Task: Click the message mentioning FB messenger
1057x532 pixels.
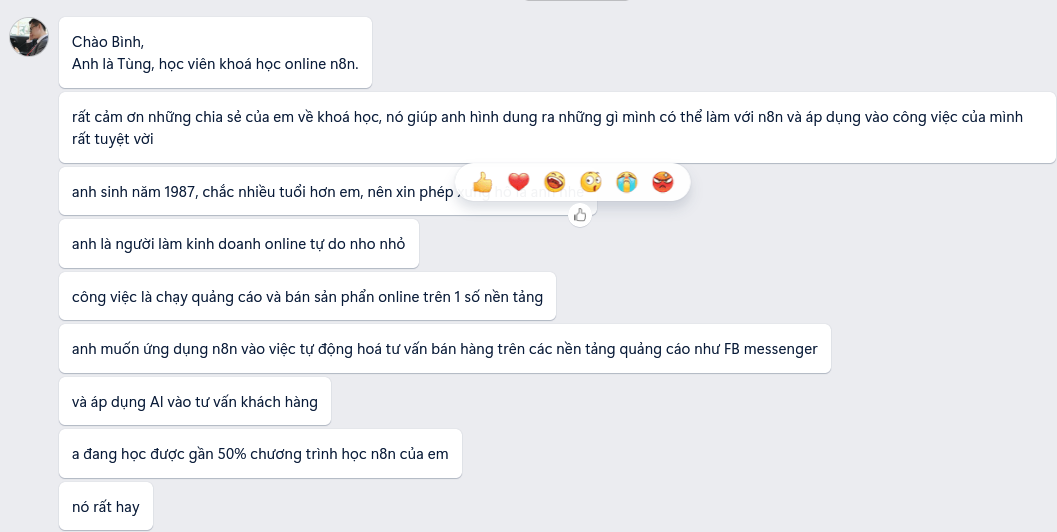Action: click(x=445, y=349)
